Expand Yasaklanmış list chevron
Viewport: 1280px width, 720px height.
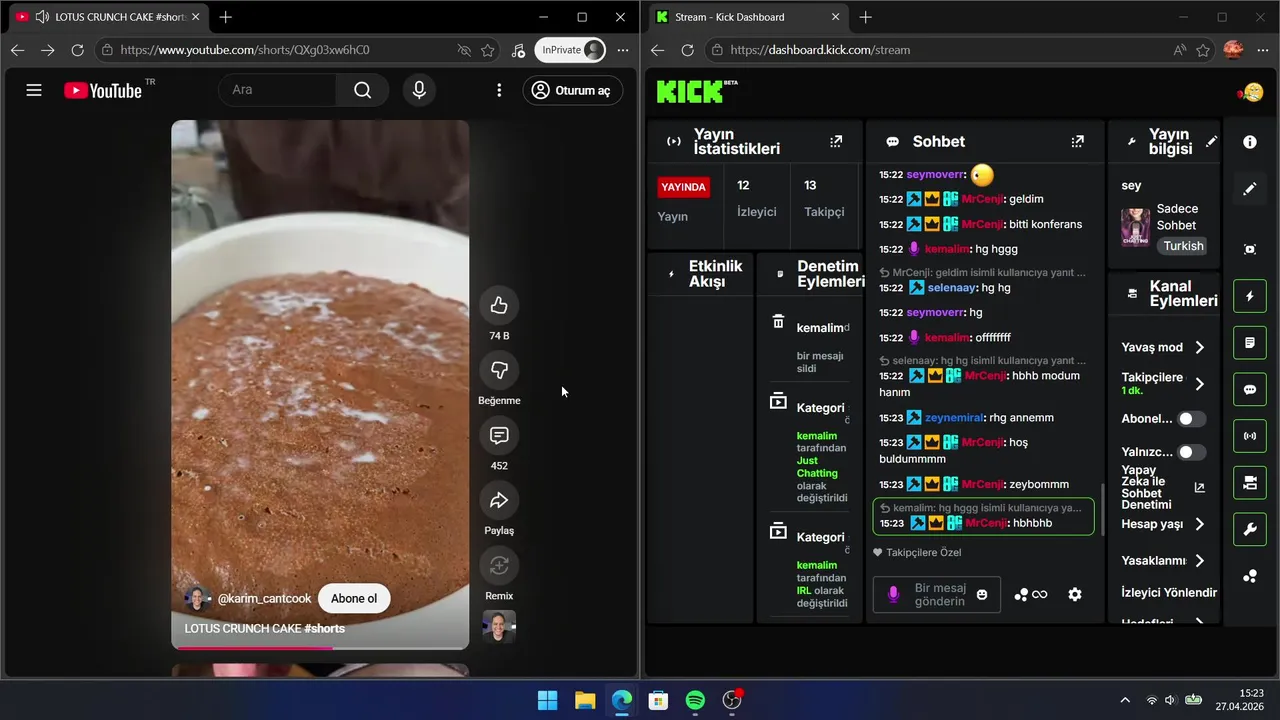point(1200,561)
